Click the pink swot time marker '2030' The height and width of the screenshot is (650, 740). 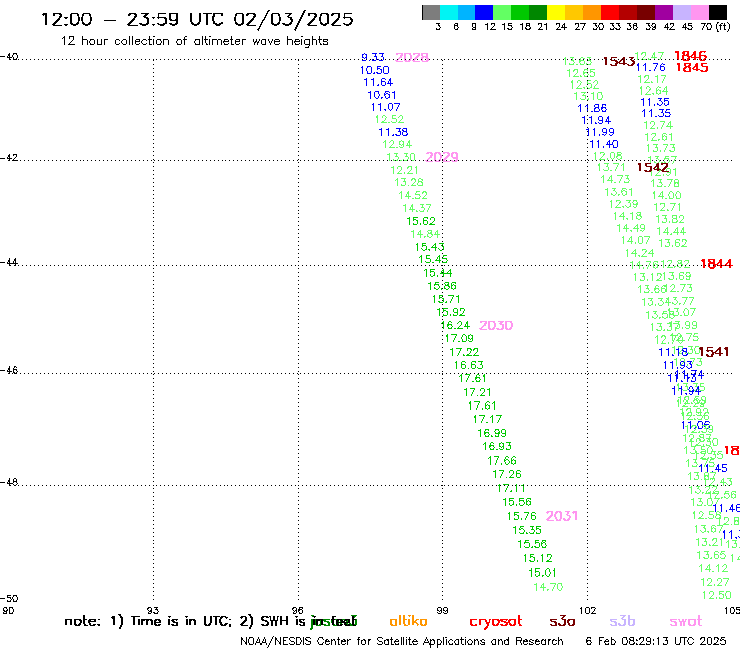coord(496,326)
